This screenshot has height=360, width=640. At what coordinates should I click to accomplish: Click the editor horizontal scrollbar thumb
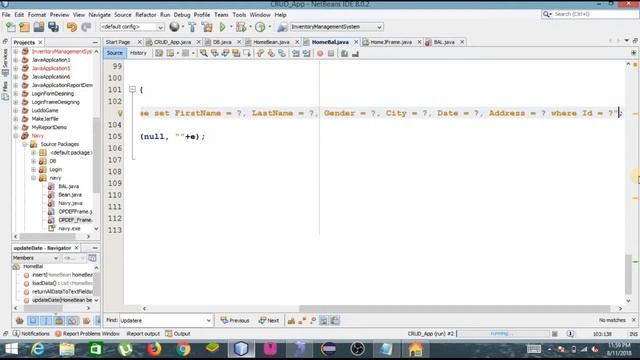(x=454, y=309)
